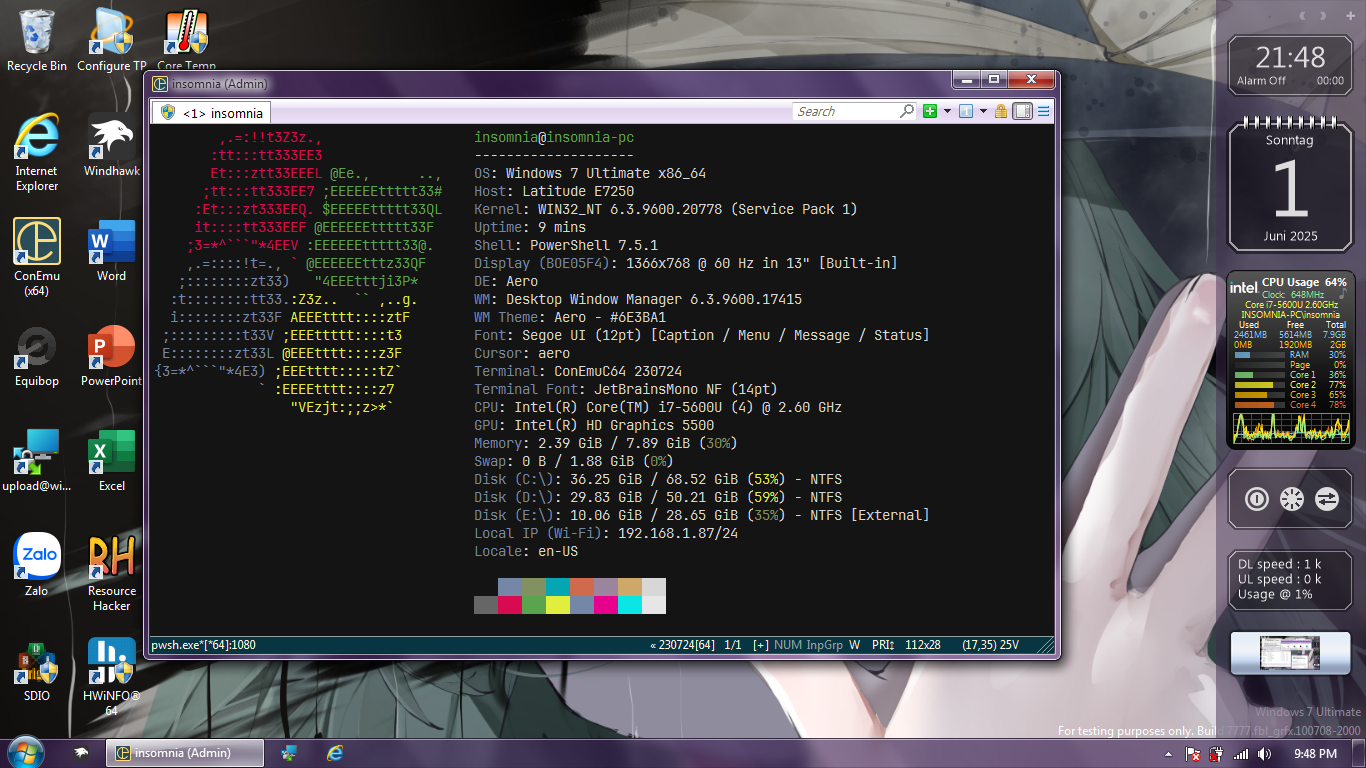This screenshot has height=768, width=1366.
Task: Open the Zalo desktop shortcut
Action: click(x=37, y=566)
